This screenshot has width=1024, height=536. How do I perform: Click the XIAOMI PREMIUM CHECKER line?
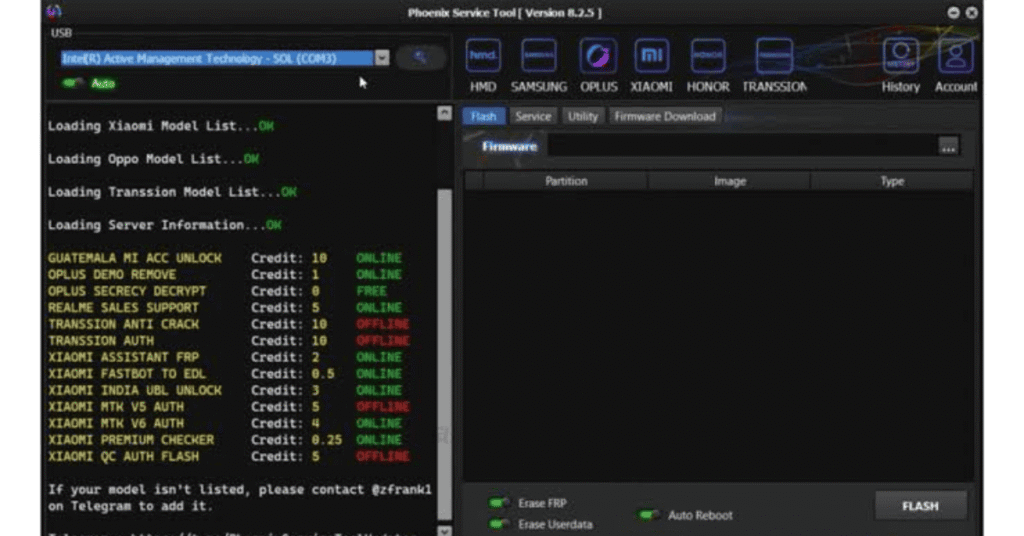coord(225,440)
